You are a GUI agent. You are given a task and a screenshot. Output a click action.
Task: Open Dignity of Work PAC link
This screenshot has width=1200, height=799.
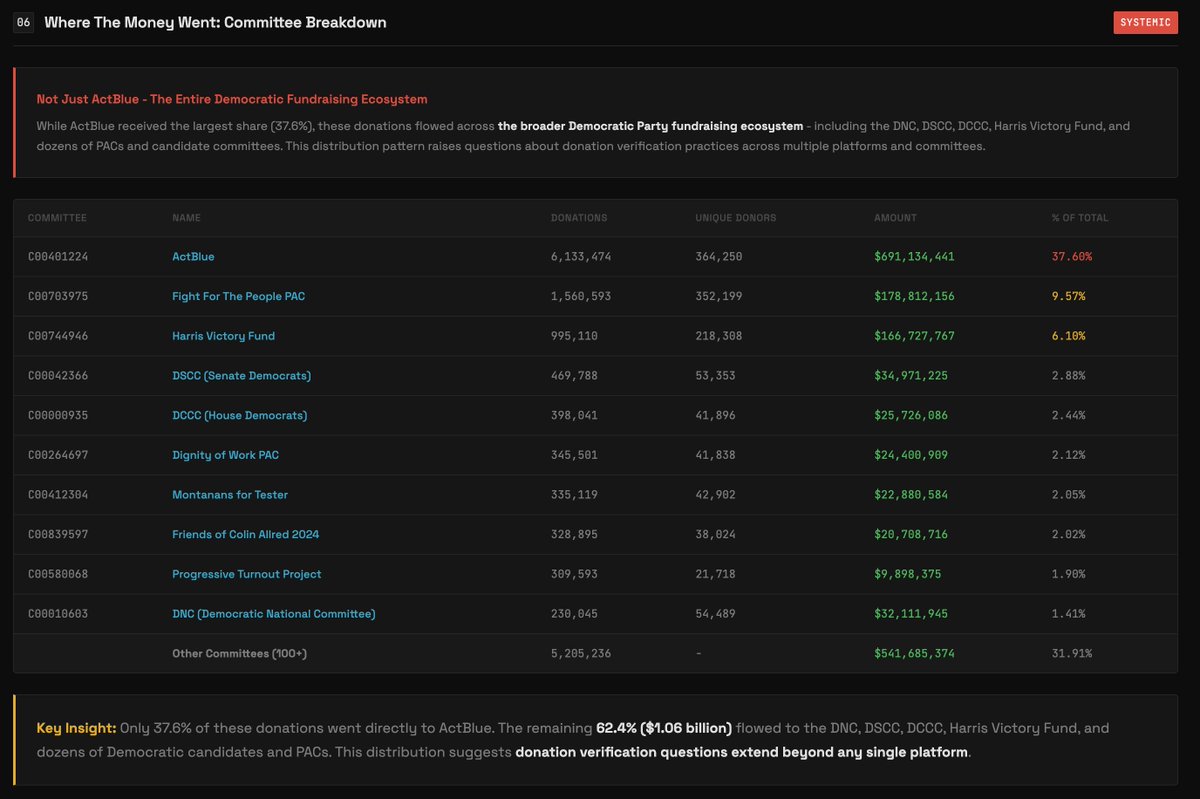[225, 455]
